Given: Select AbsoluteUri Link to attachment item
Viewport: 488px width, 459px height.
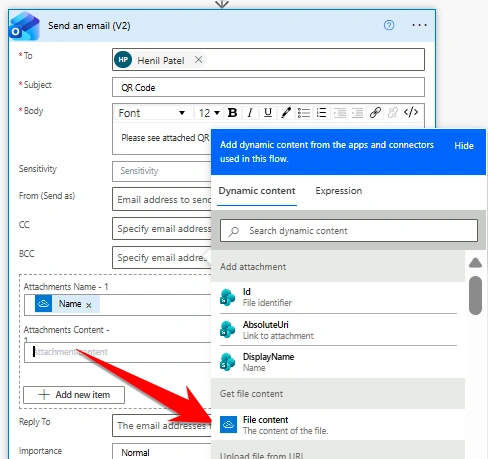Looking at the screenshot, I should pos(338,330).
